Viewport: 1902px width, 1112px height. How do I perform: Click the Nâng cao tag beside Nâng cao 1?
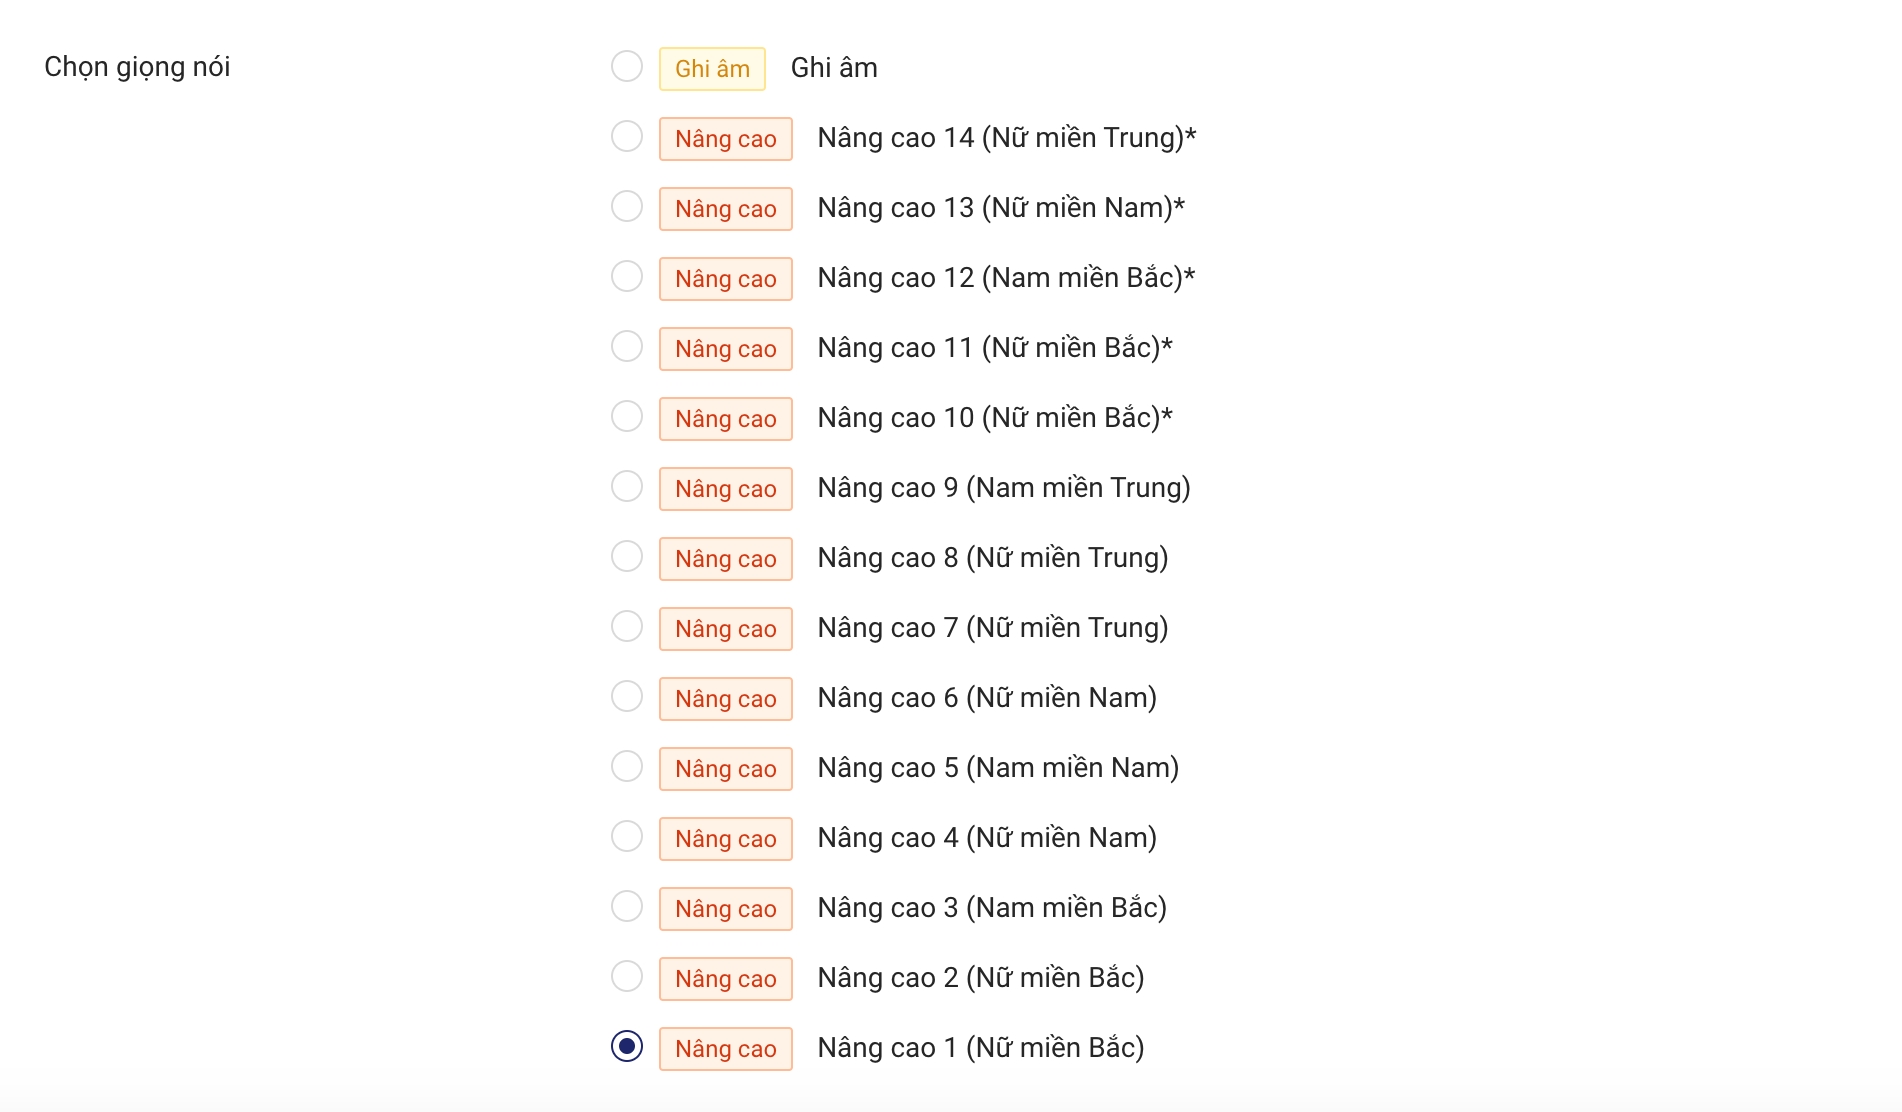pos(725,1049)
